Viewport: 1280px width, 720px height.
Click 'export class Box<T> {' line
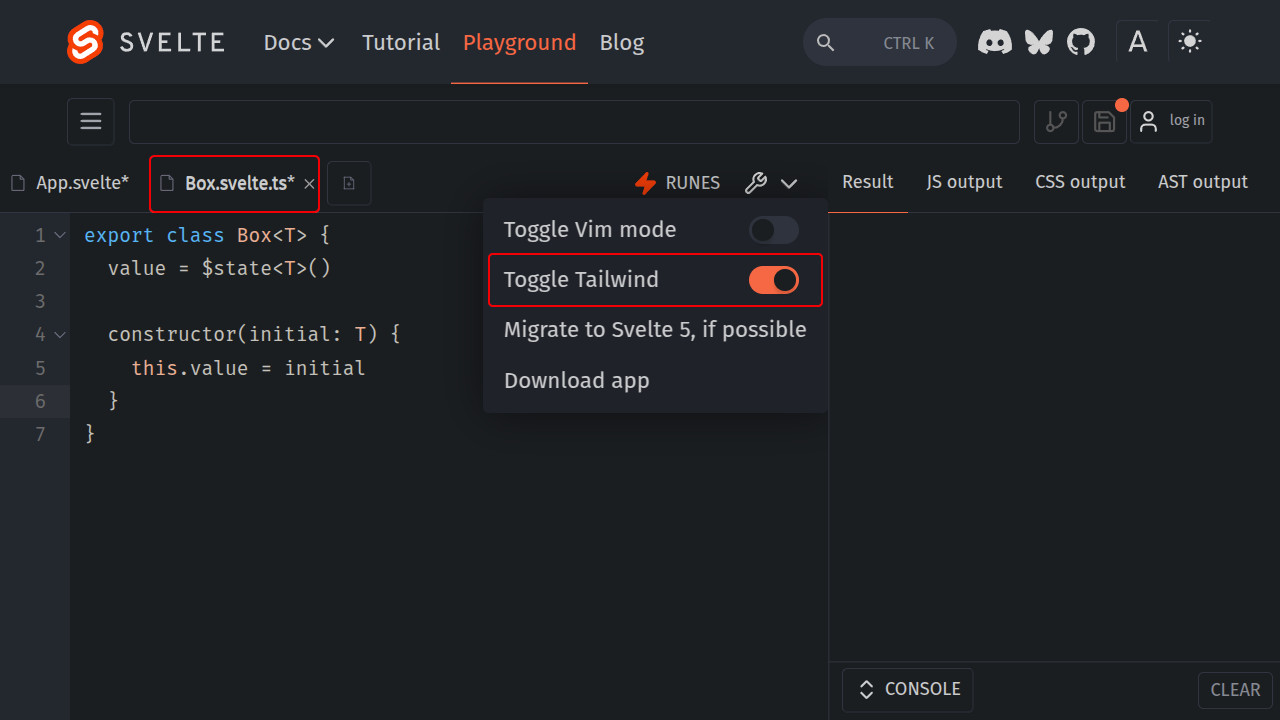pyautogui.click(x=207, y=235)
